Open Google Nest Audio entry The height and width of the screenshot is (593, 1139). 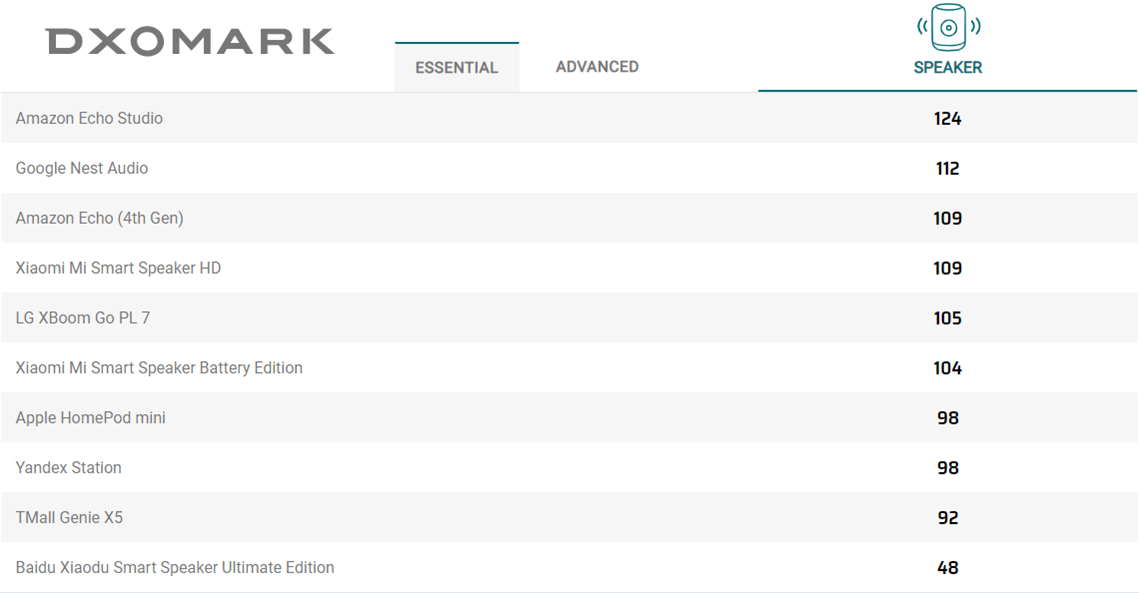(82, 168)
